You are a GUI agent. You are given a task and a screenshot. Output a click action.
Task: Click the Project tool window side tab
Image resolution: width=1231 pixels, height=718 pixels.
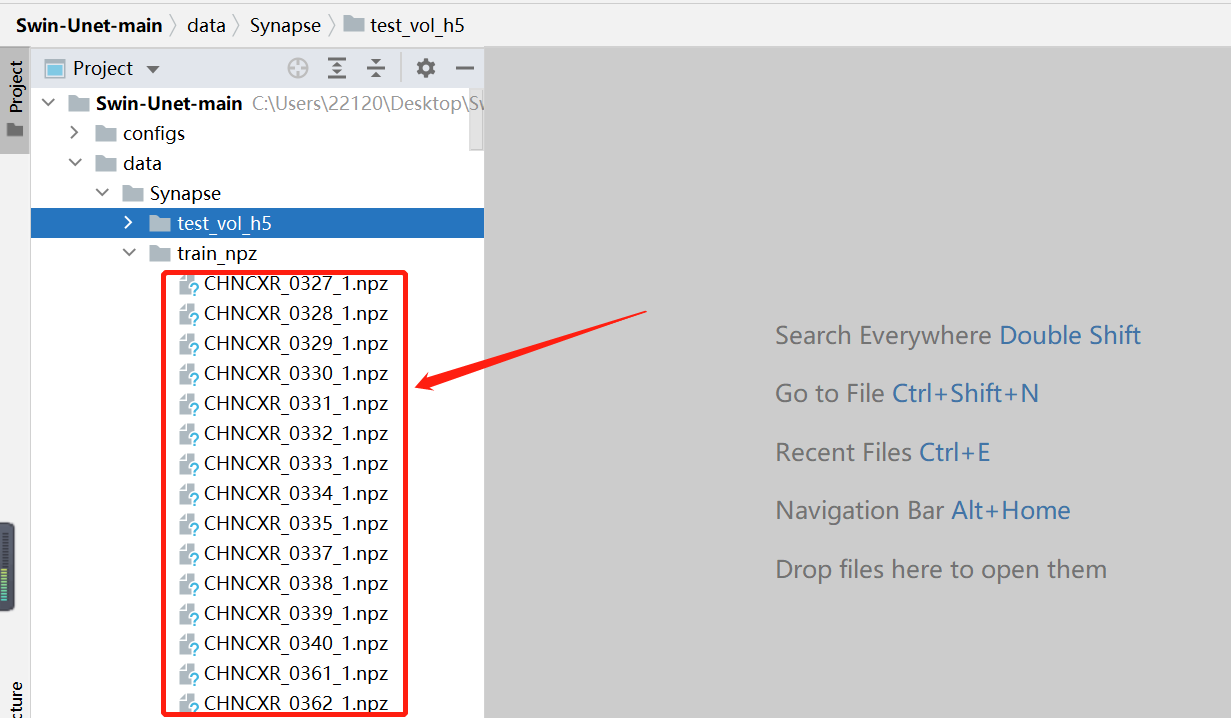click(15, 90)
